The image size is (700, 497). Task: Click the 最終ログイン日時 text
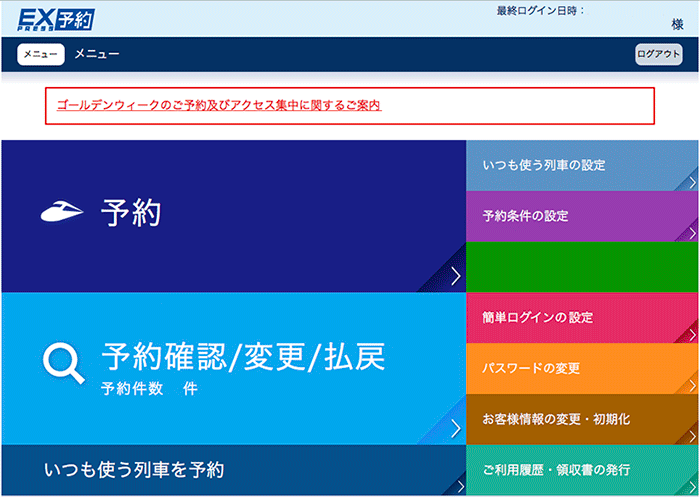point(541,11)
